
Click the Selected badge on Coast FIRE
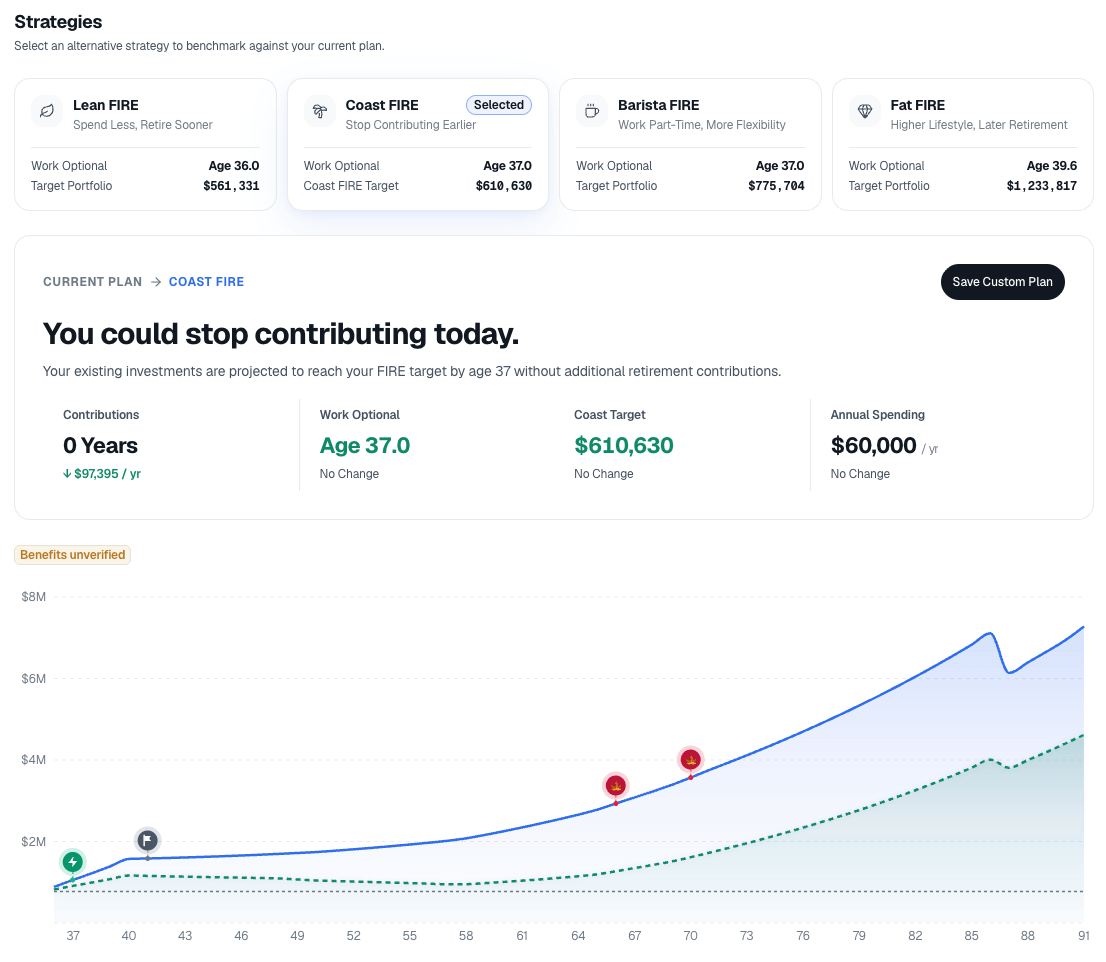coord(499,104)
